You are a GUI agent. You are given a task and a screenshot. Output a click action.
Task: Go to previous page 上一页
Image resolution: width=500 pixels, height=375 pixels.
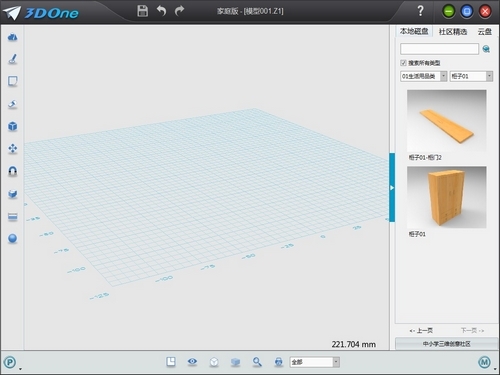click(421, 331)
